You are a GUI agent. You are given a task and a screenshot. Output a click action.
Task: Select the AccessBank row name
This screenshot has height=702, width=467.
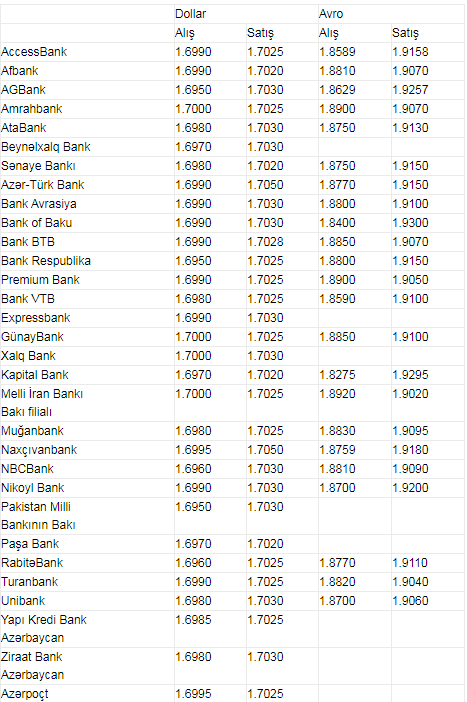34,52
